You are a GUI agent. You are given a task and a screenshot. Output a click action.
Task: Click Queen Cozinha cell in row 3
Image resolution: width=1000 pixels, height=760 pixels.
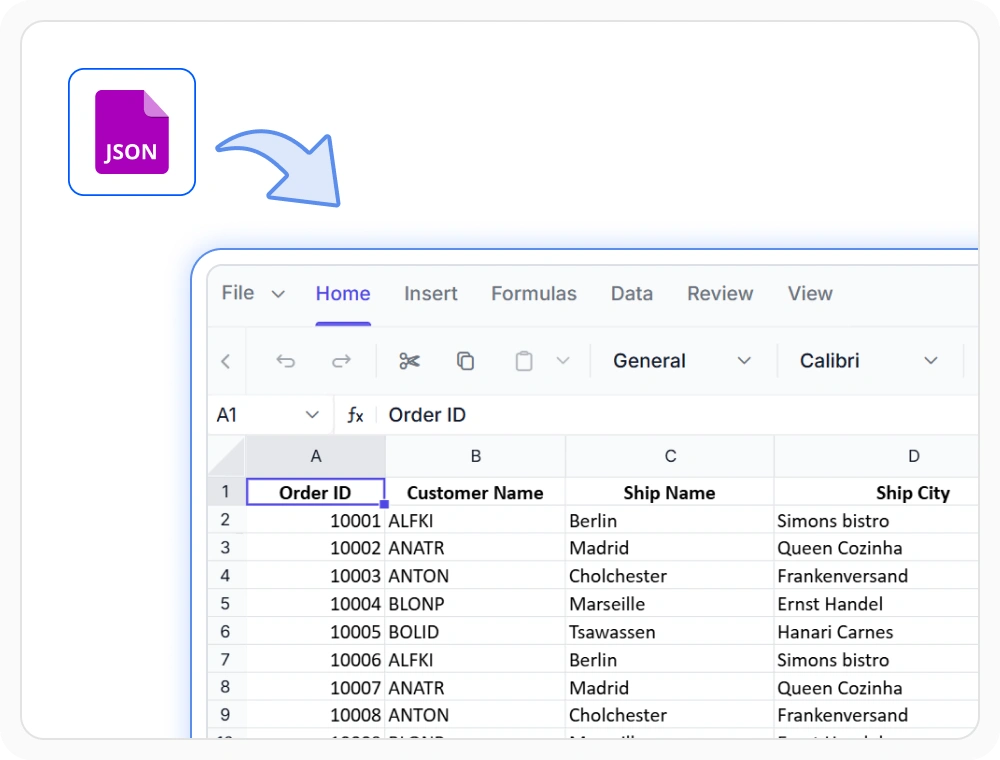(876, 548)
